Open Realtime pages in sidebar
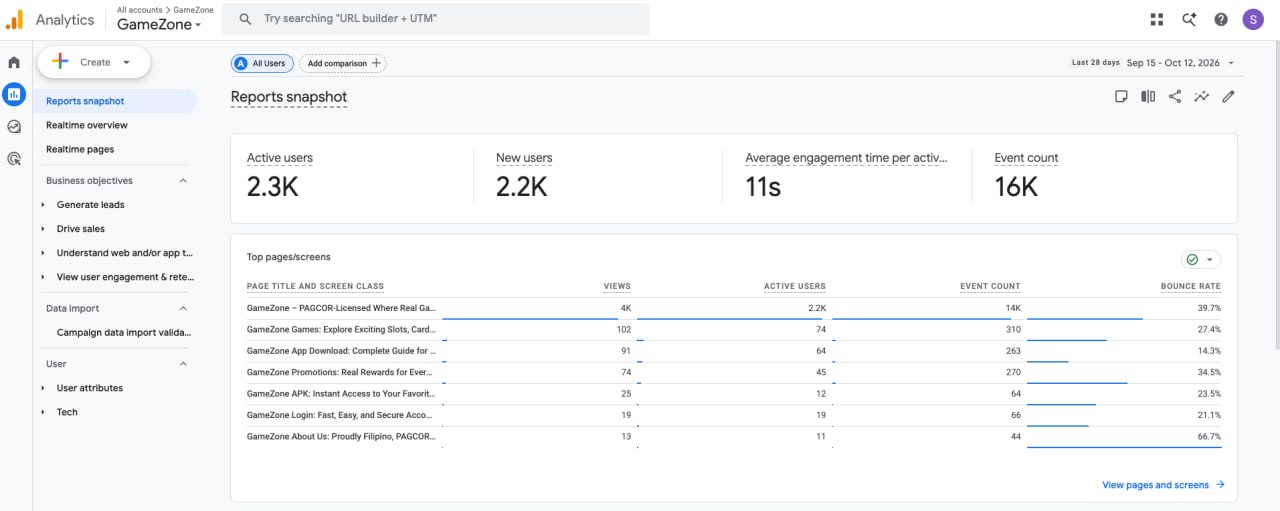Viewport: 1280px width, 511px height. point(80,149)
